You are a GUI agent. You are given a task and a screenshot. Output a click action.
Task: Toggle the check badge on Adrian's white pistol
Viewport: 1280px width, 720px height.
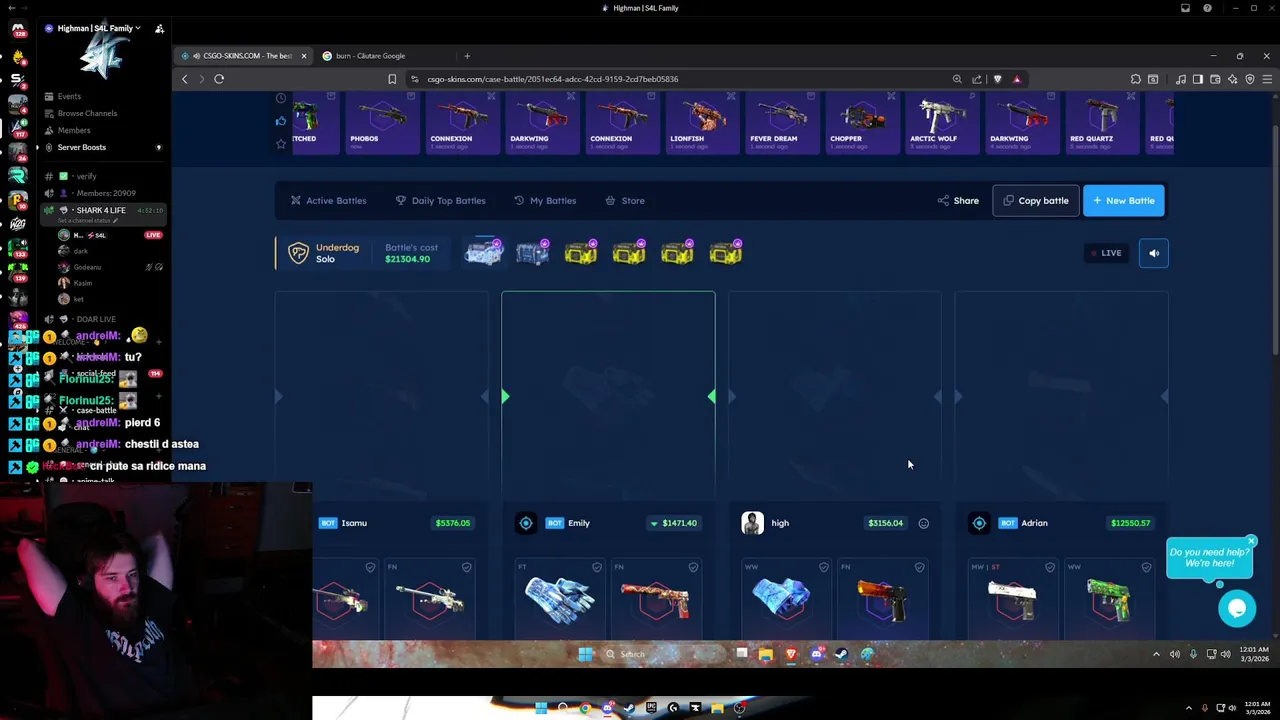pyautogui.click(x=1050, y=567)
